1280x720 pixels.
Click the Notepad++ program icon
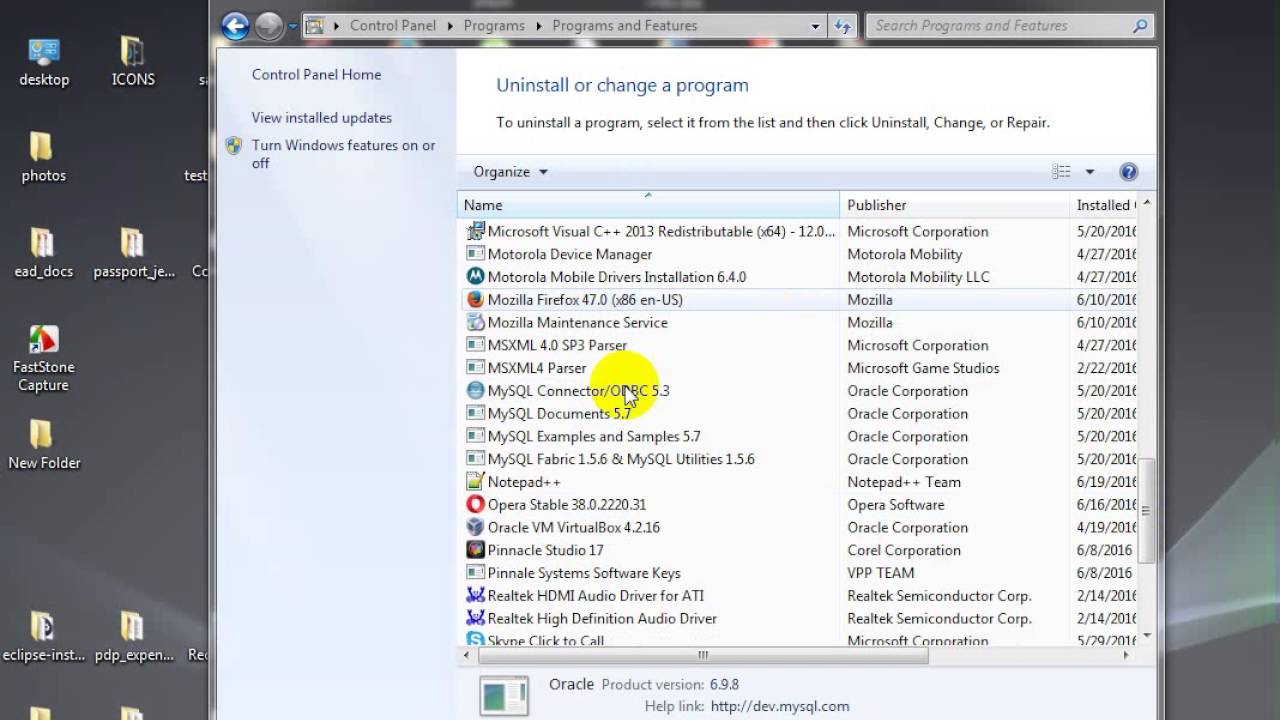476,481
